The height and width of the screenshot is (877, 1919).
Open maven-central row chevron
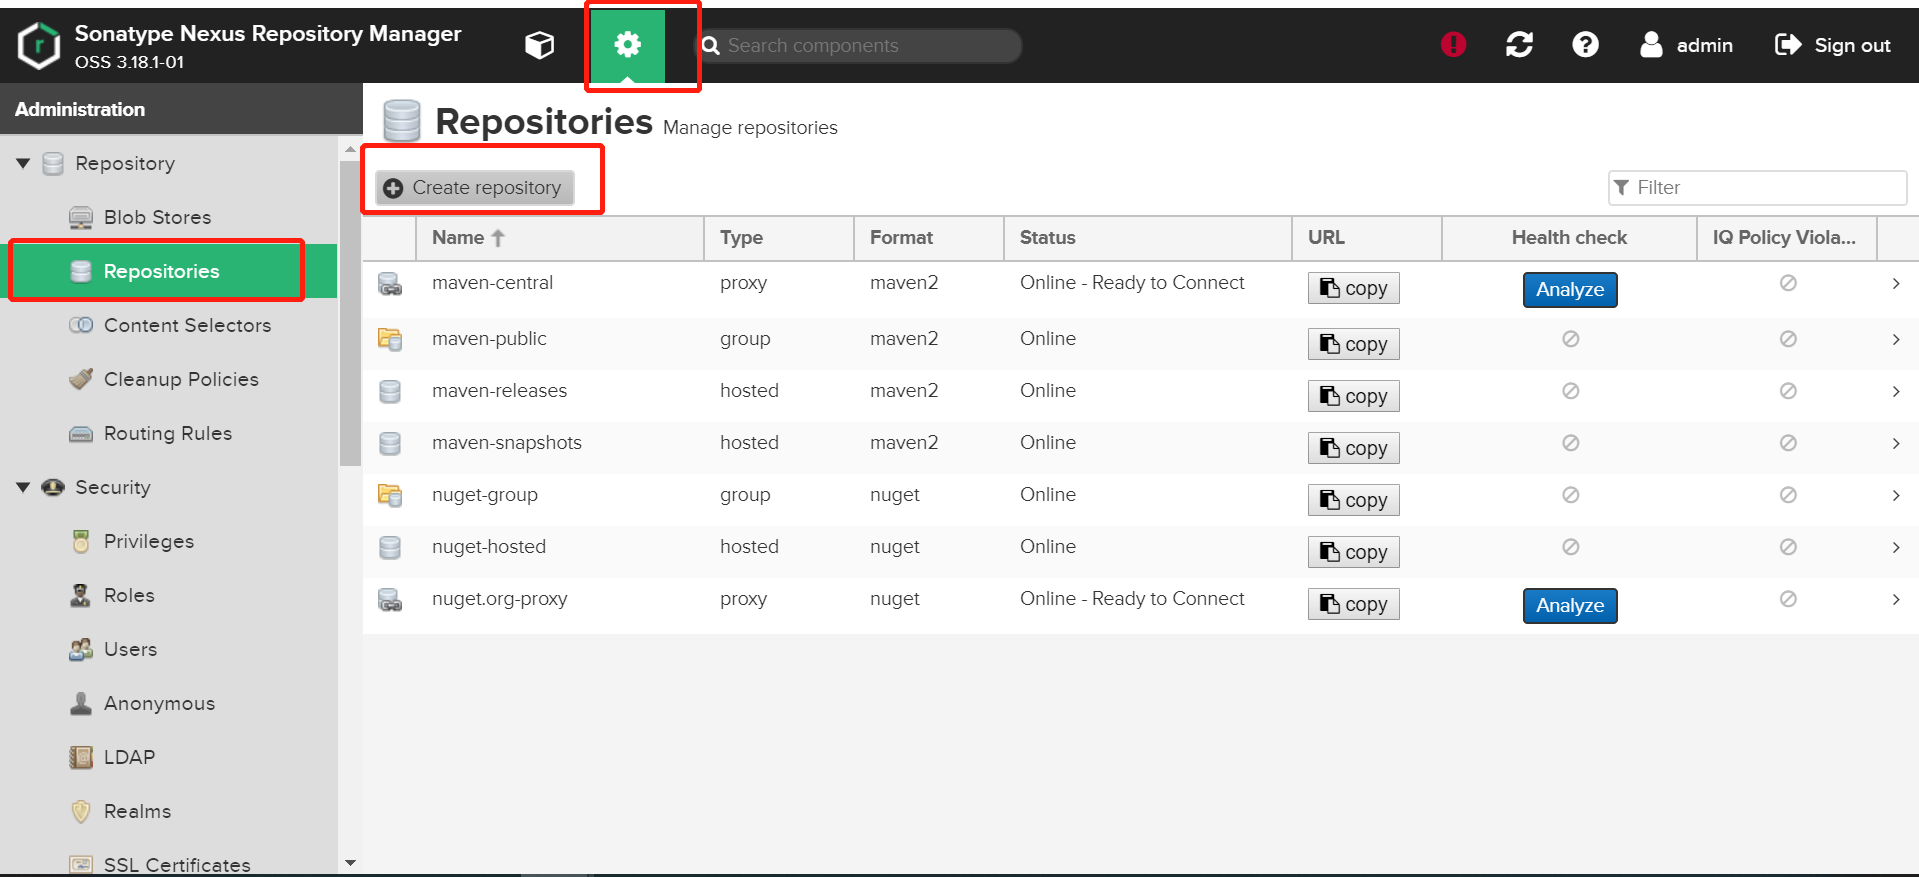click(1896, 283)
